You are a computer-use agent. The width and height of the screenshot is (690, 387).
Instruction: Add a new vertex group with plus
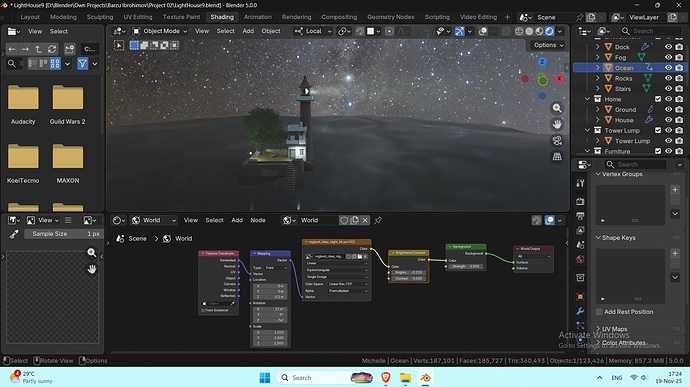[x=675, y=190]
